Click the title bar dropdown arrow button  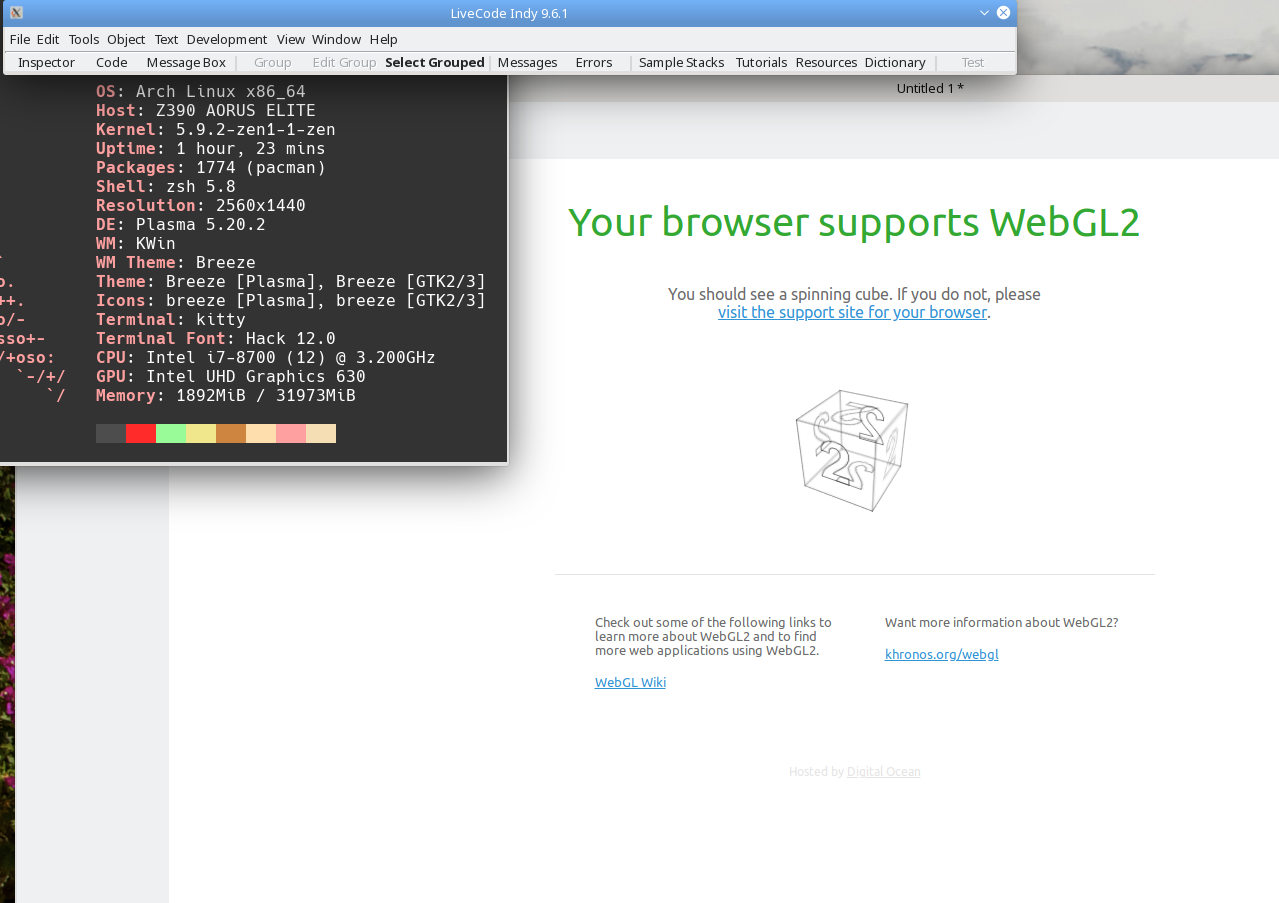(x=984, y=13)
